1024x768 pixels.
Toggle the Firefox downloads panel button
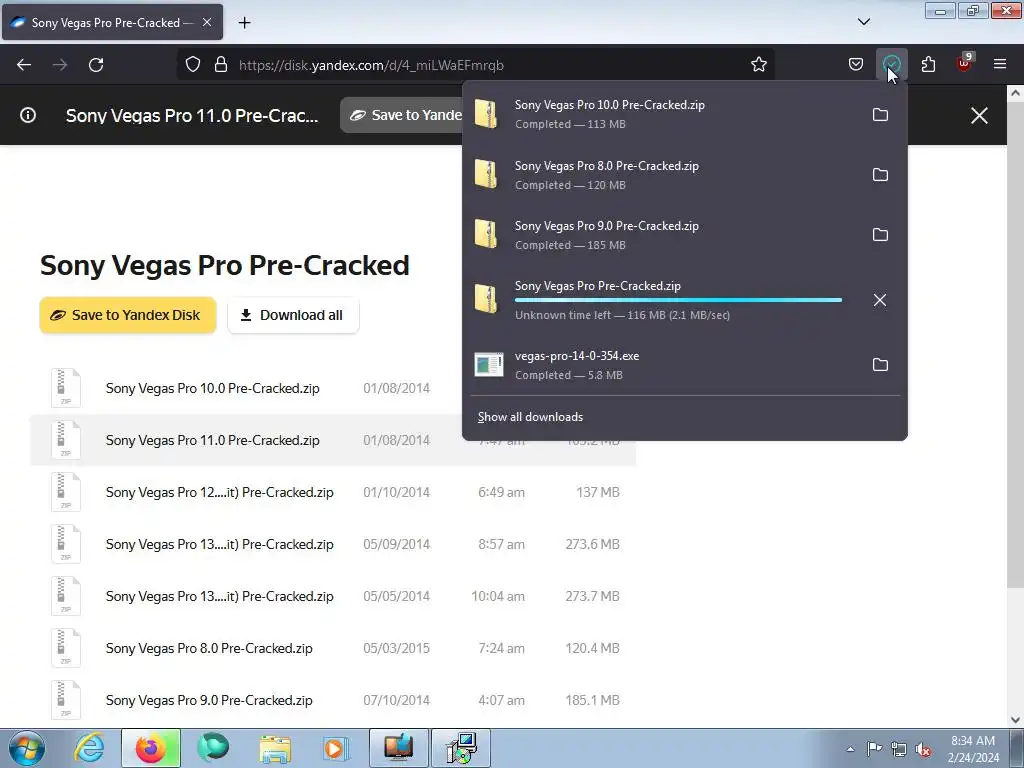pyautogui.click(x=891, y=65)
